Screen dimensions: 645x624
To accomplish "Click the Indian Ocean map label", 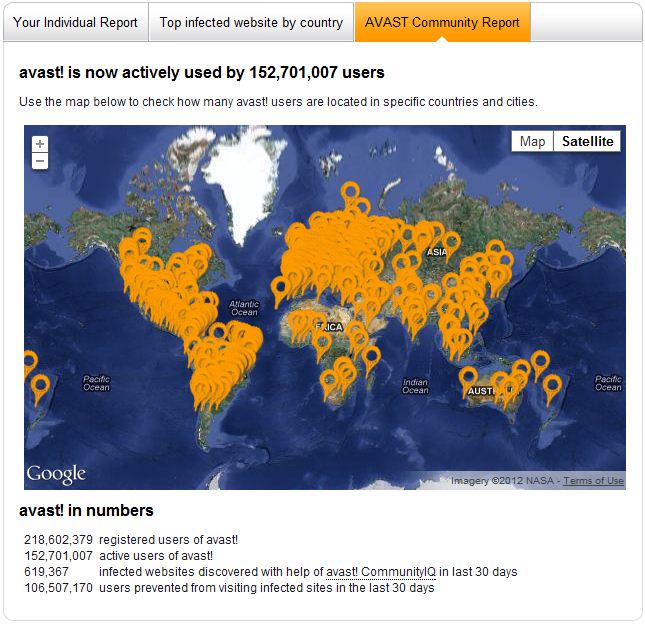I will (415, 386).
